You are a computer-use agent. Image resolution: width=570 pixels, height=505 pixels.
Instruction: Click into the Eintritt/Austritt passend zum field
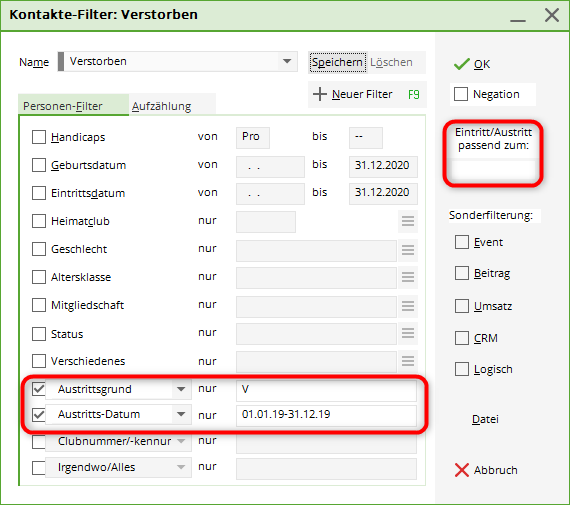point(493,169)
